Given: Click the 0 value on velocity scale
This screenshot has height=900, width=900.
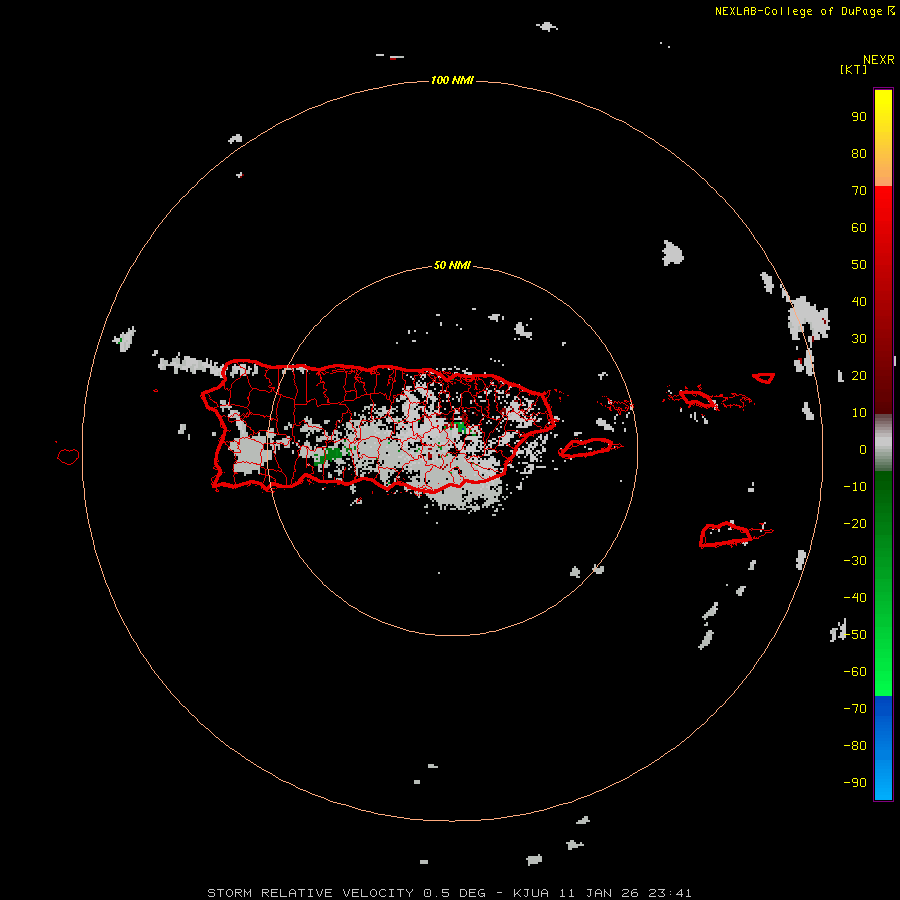Looking at the screenshot, I should coord(863,450).
